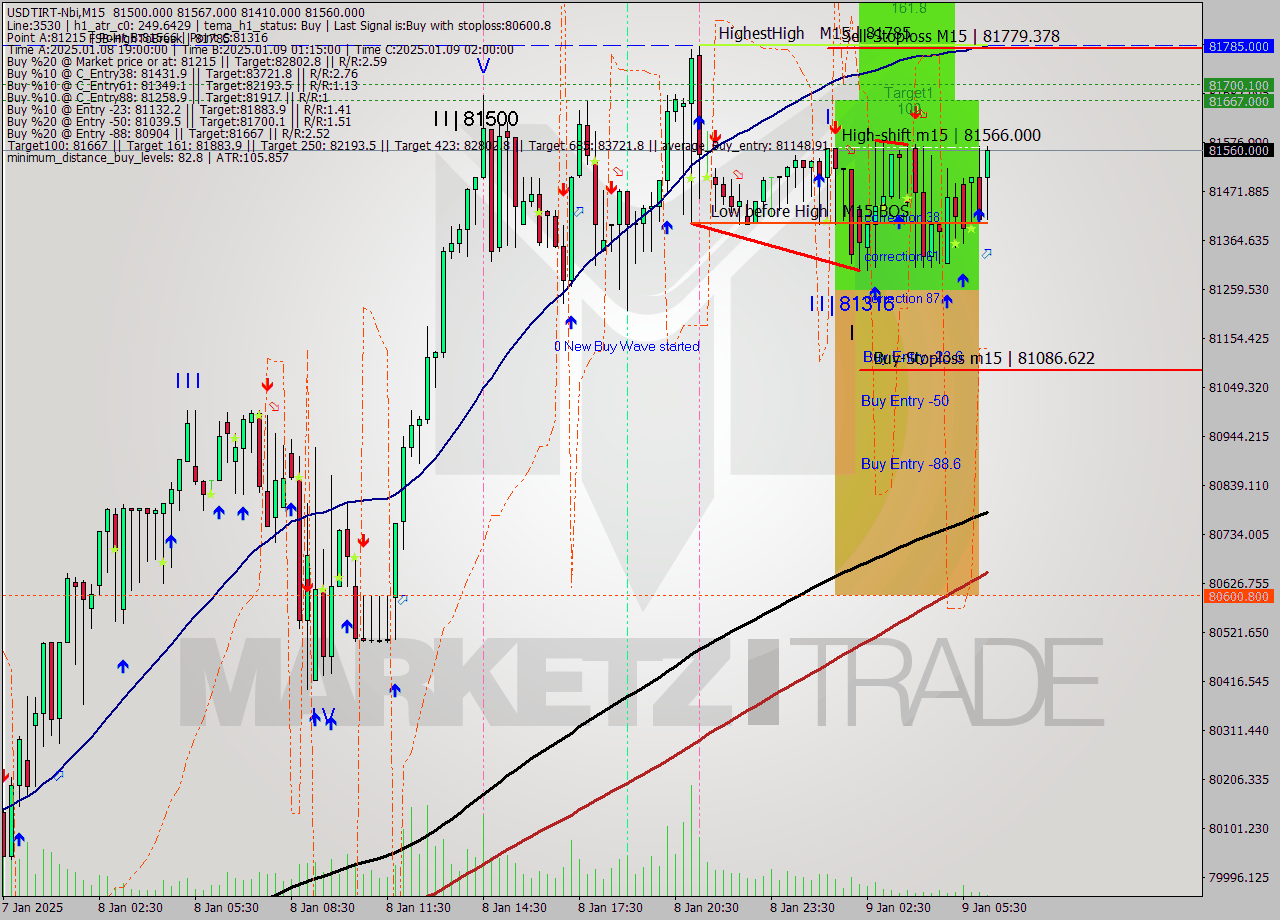This screenshot has width=1280, height=920.
Task: Click the 80600.800 stoploss price tag
Action: tap(1240, 596)
